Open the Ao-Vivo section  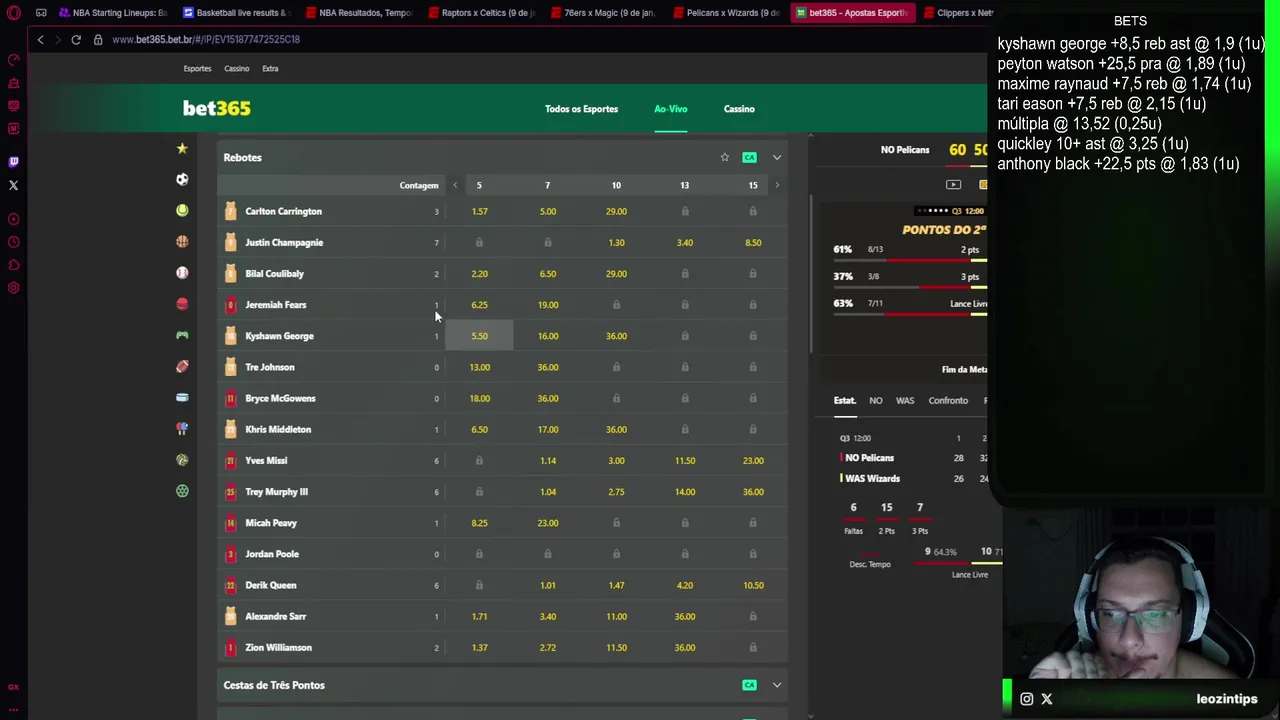(671, 109)
